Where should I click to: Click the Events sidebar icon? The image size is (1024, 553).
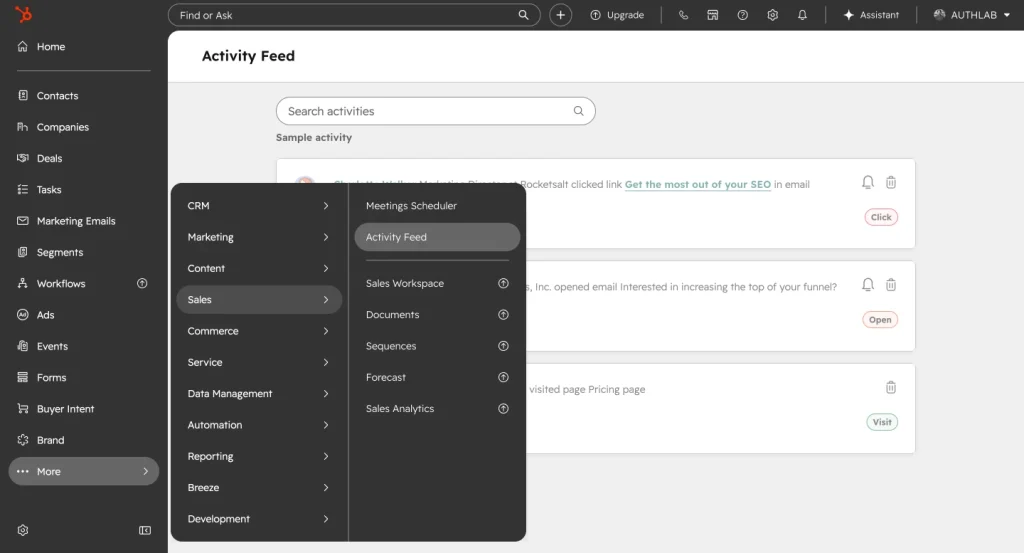click(x=23, y=346)
